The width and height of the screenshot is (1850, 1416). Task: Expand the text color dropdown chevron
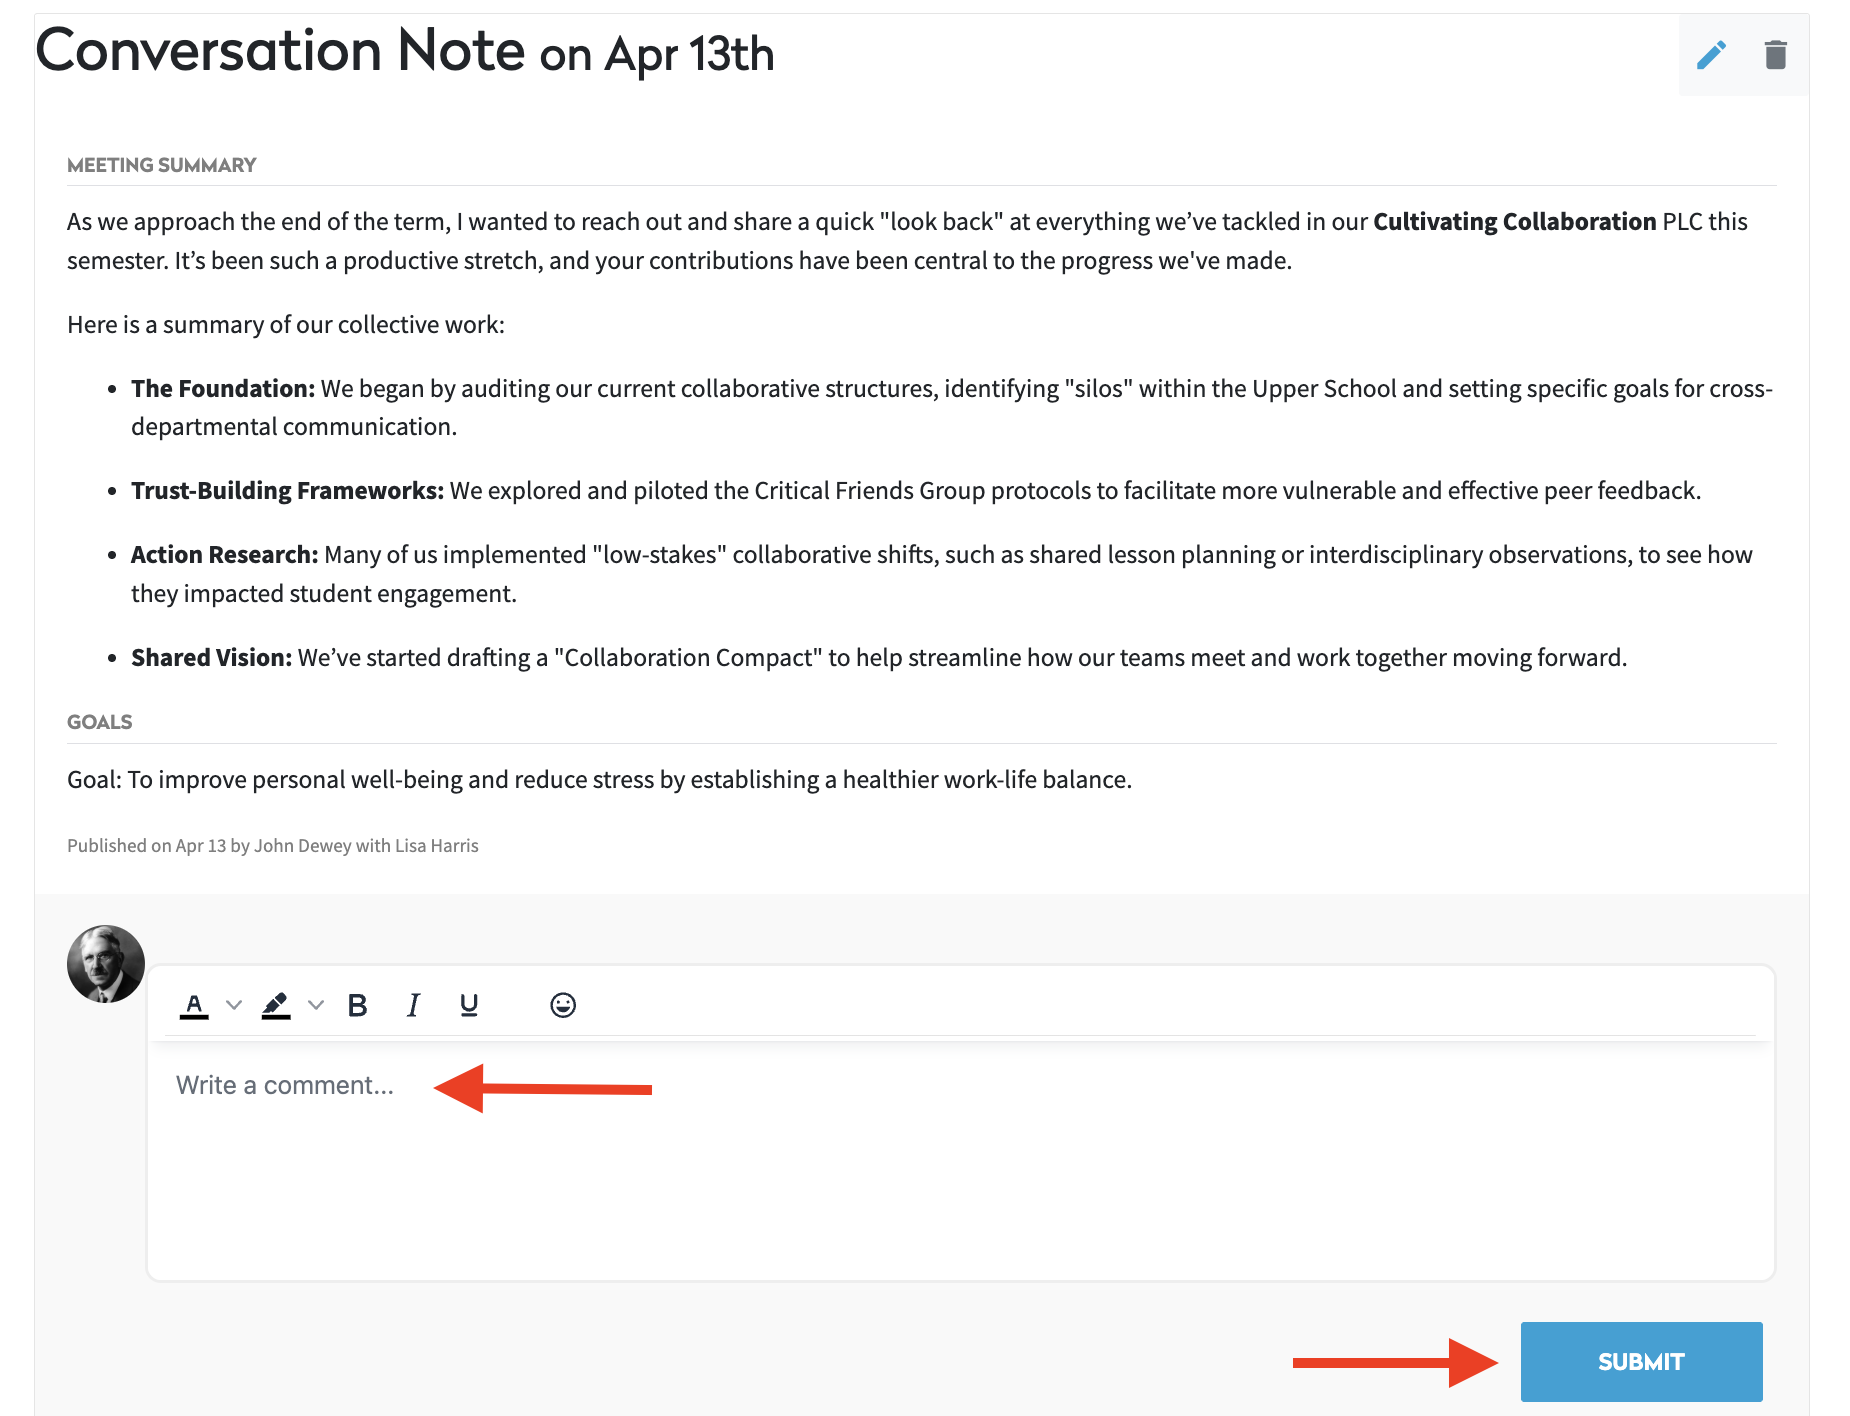pos(234,1005)
